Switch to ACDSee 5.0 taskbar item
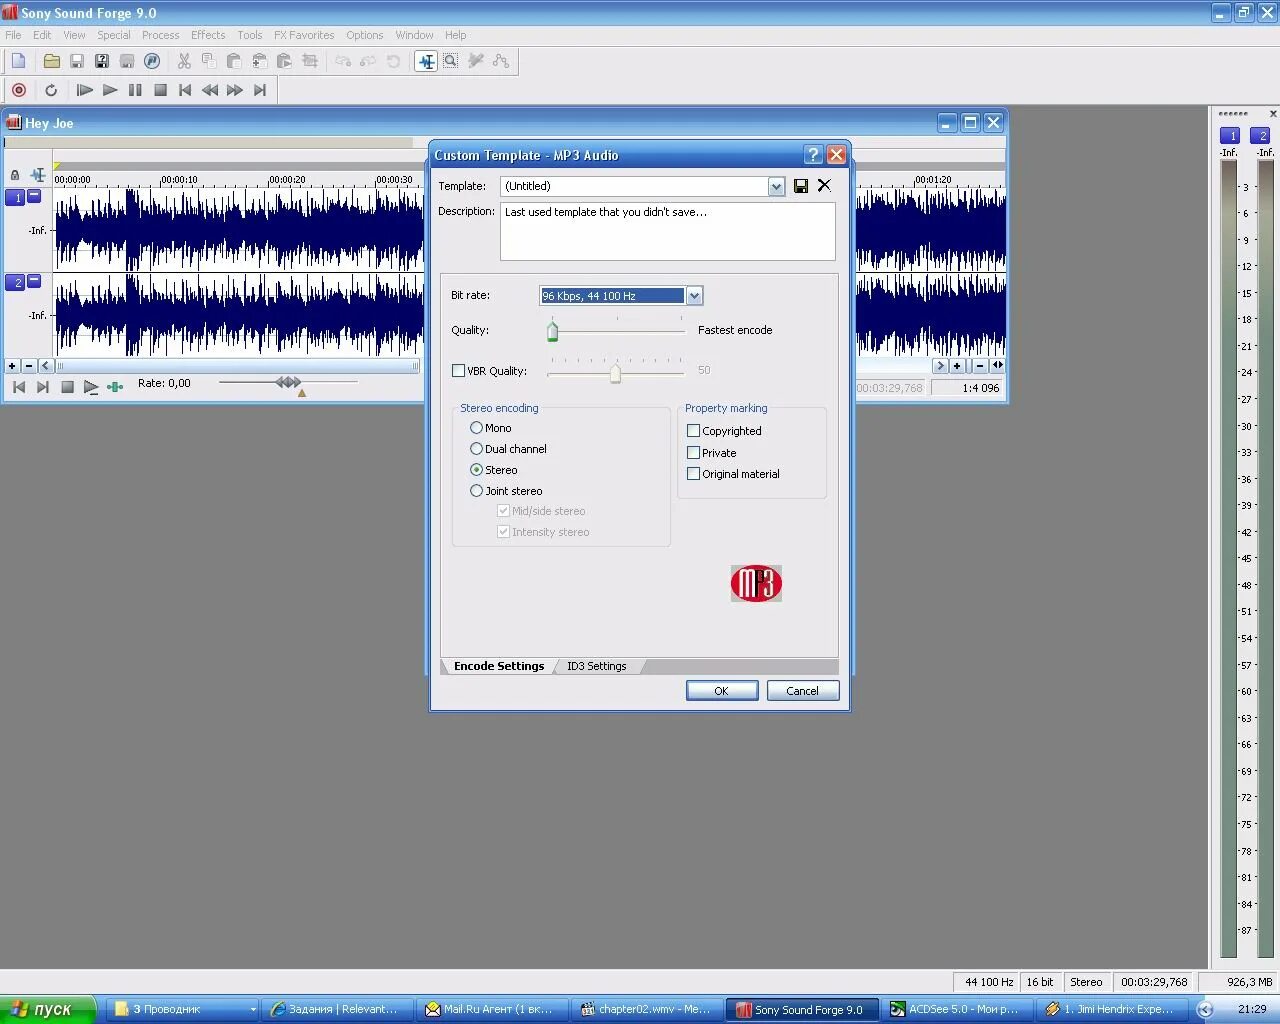This screenshot has width=1280, height=1024. click(x=956, y=1009)
